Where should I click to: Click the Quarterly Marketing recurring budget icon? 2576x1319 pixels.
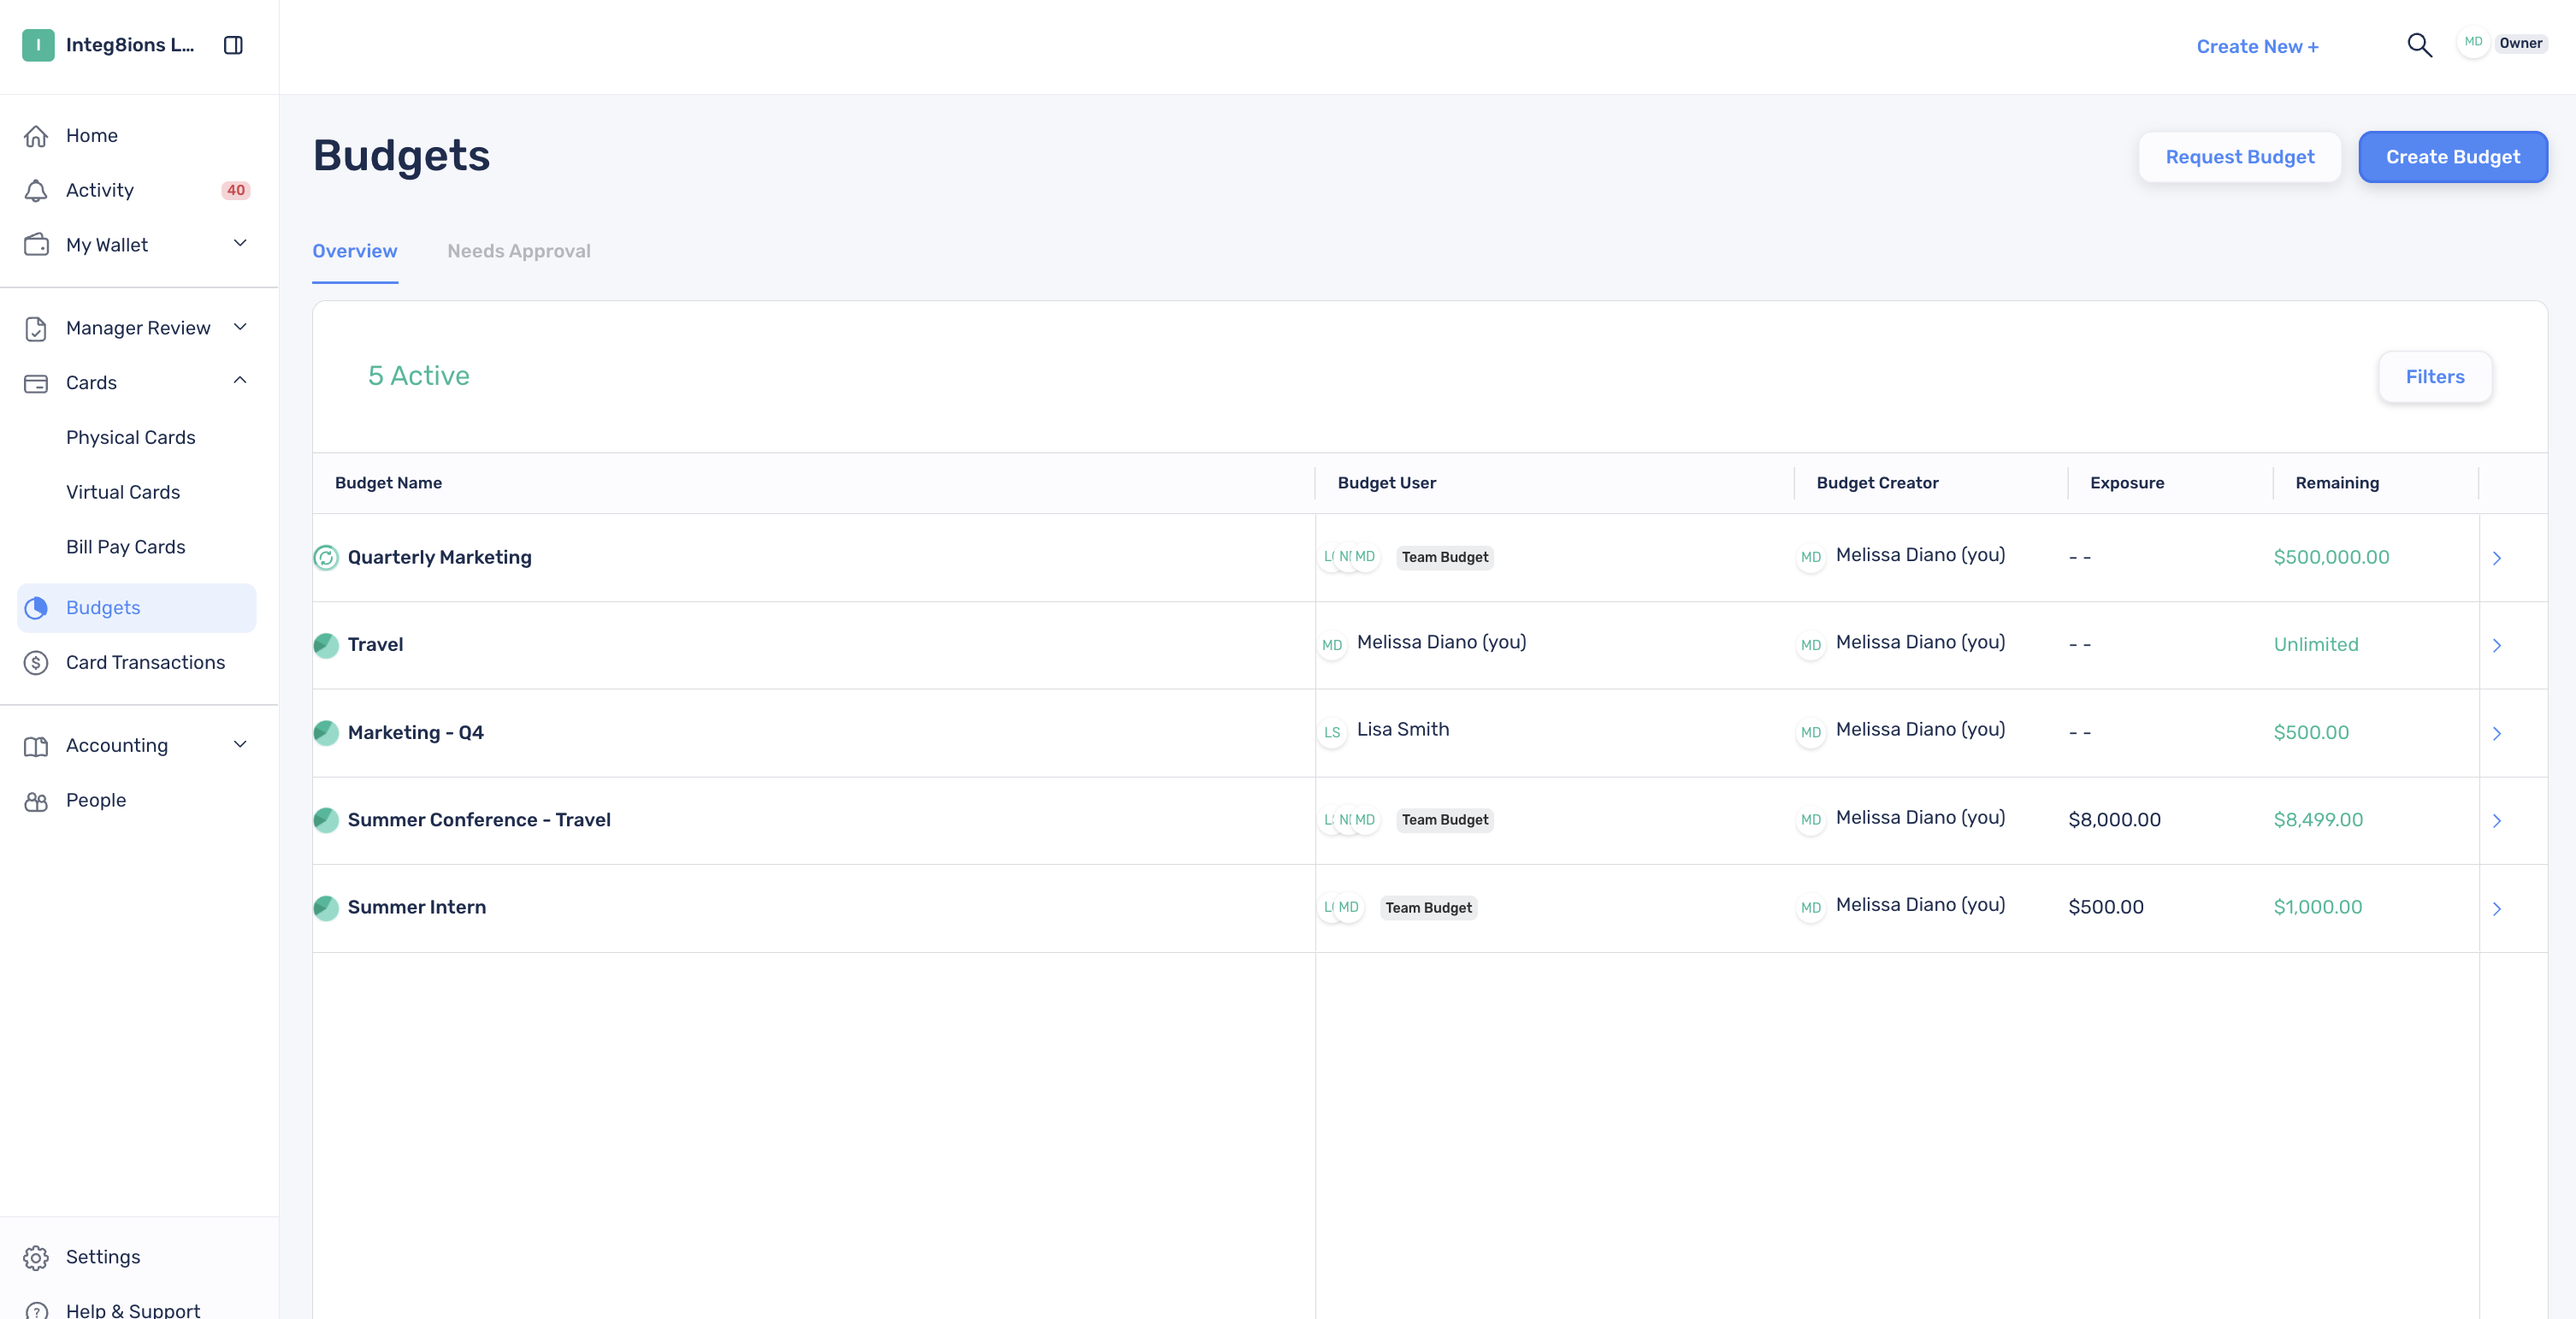[326, 558]
